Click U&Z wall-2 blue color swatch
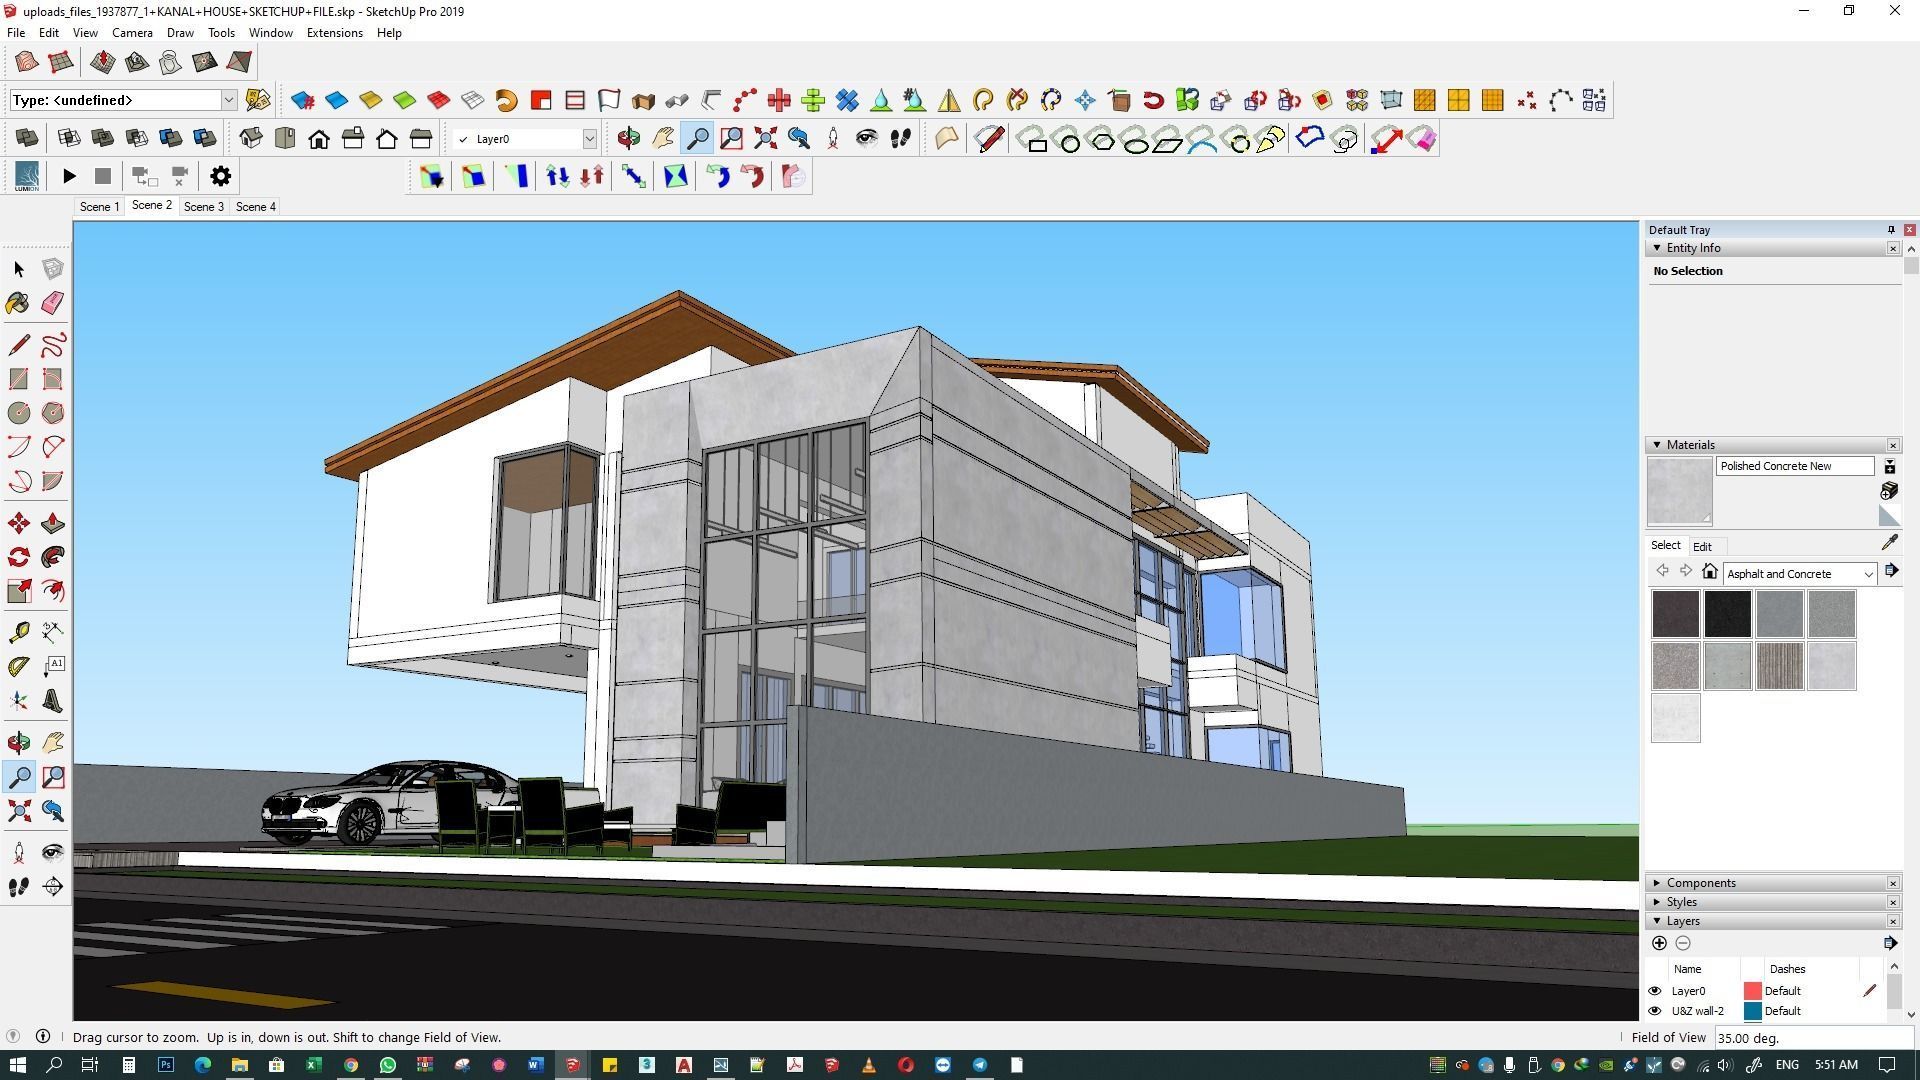The height and width of the screenshot is (1080, 1920). (x=1752, y=1011)
